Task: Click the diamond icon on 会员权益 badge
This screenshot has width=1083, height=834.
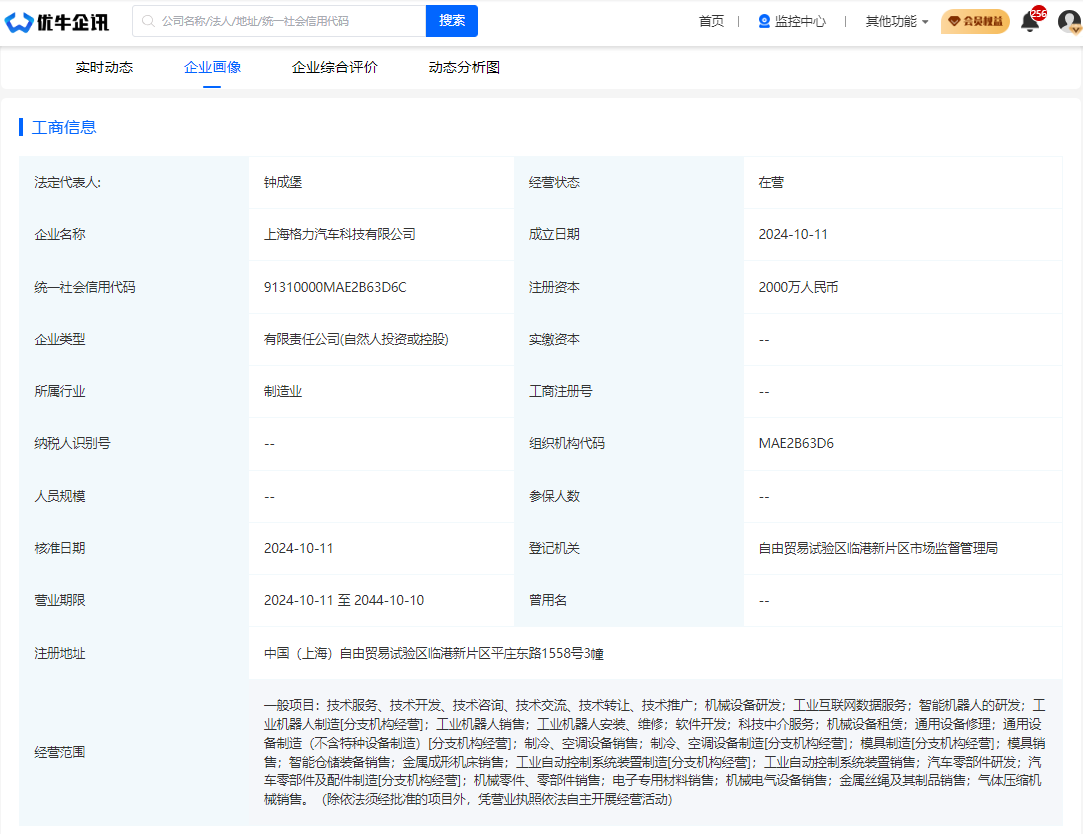Action: tap(955, 20)
